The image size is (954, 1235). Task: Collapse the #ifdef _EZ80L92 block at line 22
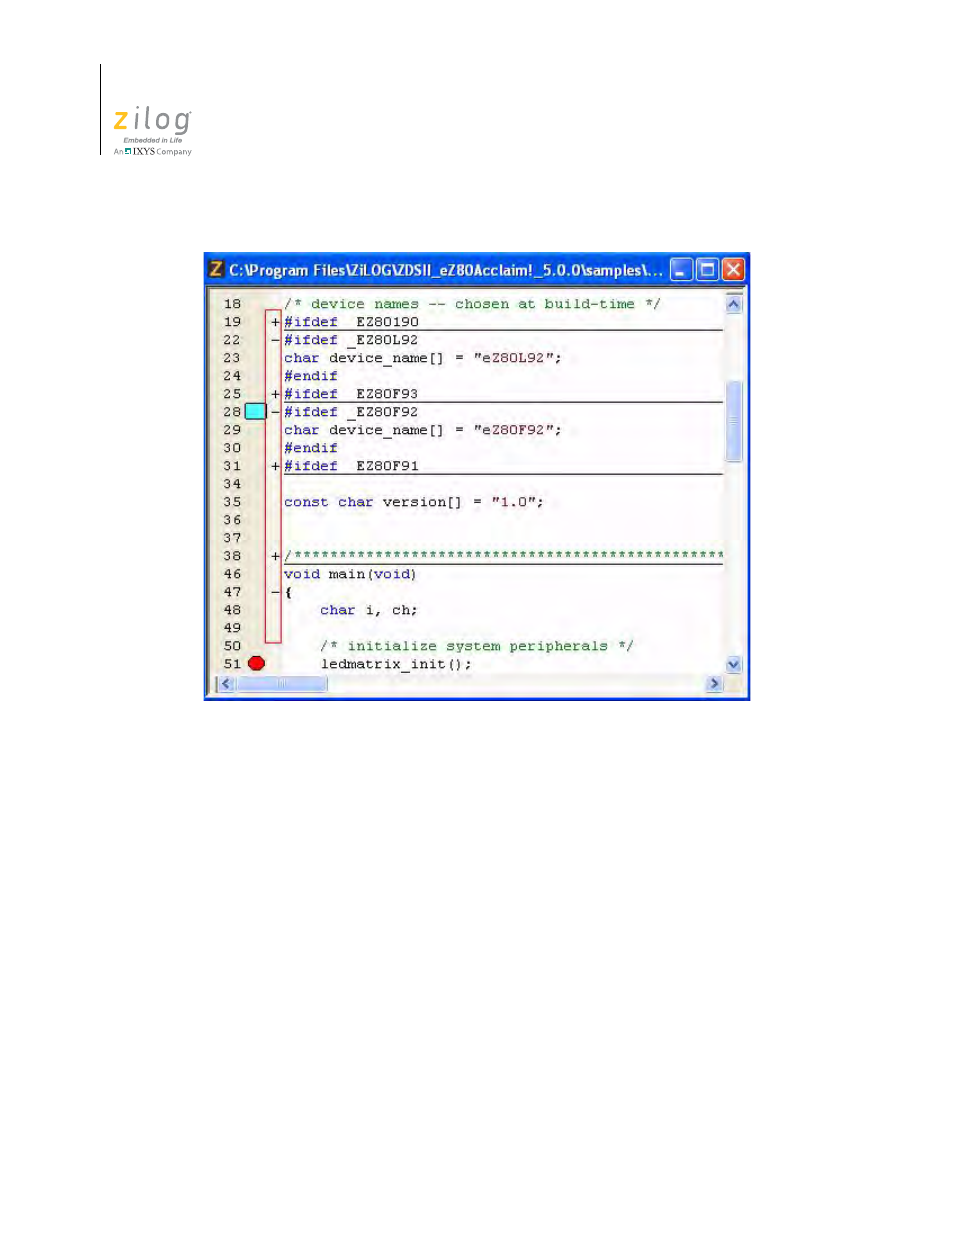(x=275, y=340)
